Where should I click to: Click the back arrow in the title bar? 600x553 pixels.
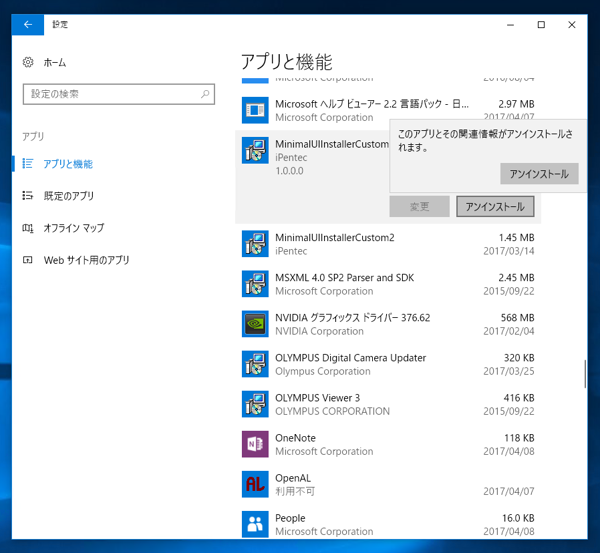click(28, 24)
